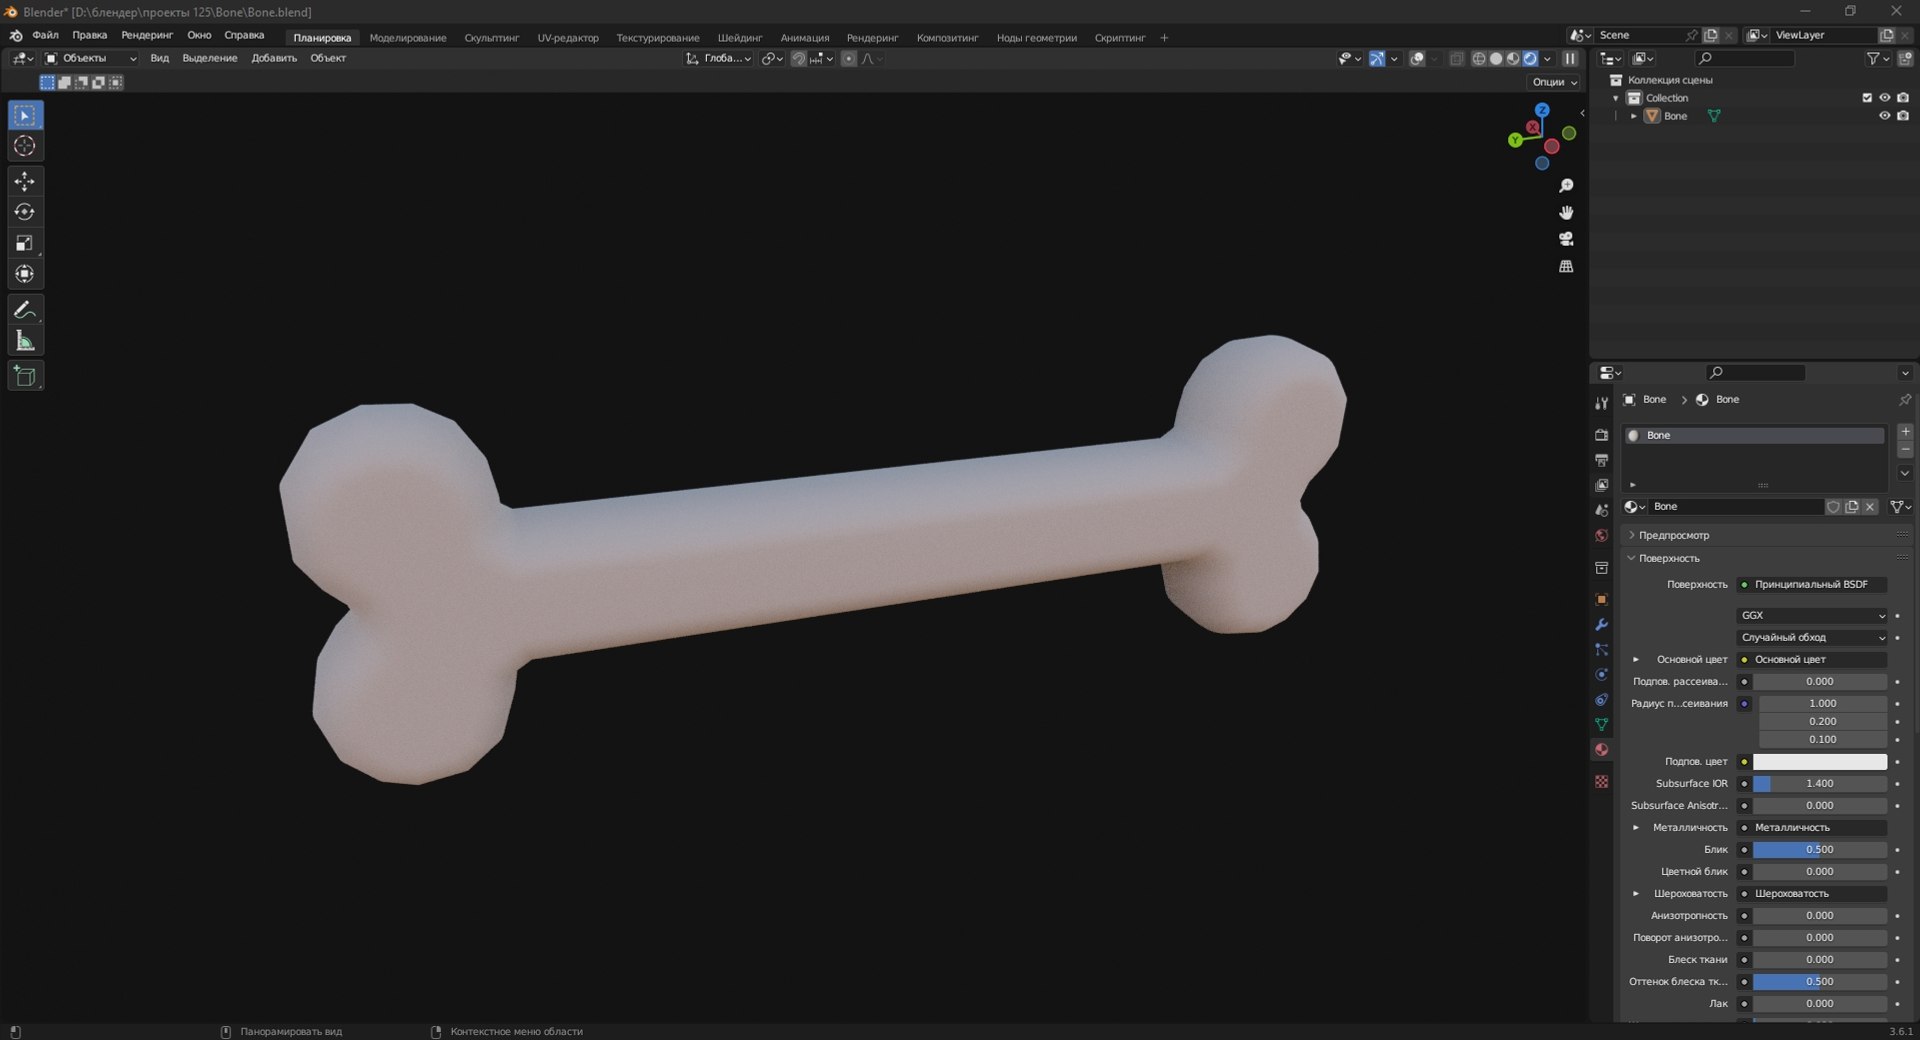Viewport: 1920px width, 1040px height.
Task: Activate the Scale tool
Action: point(25,243)
